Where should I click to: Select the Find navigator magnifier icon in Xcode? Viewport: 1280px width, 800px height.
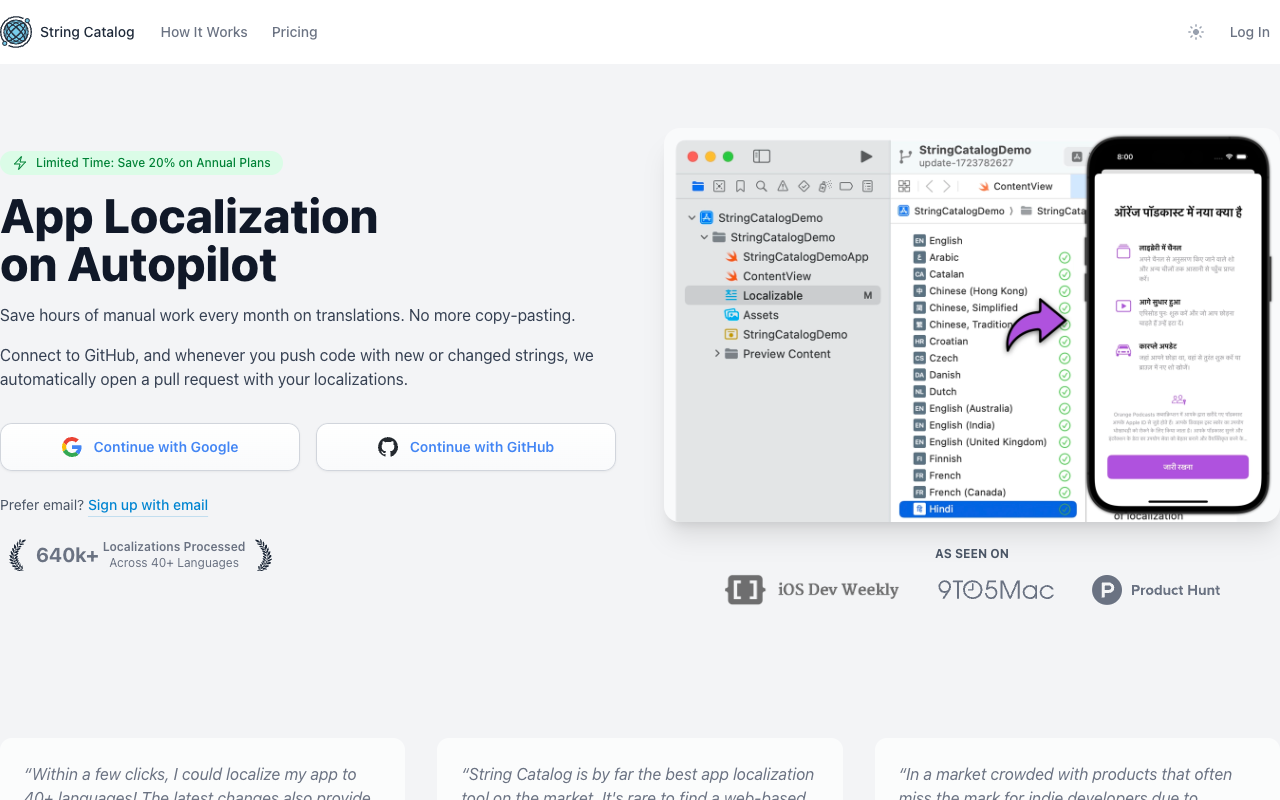(761, 186)
